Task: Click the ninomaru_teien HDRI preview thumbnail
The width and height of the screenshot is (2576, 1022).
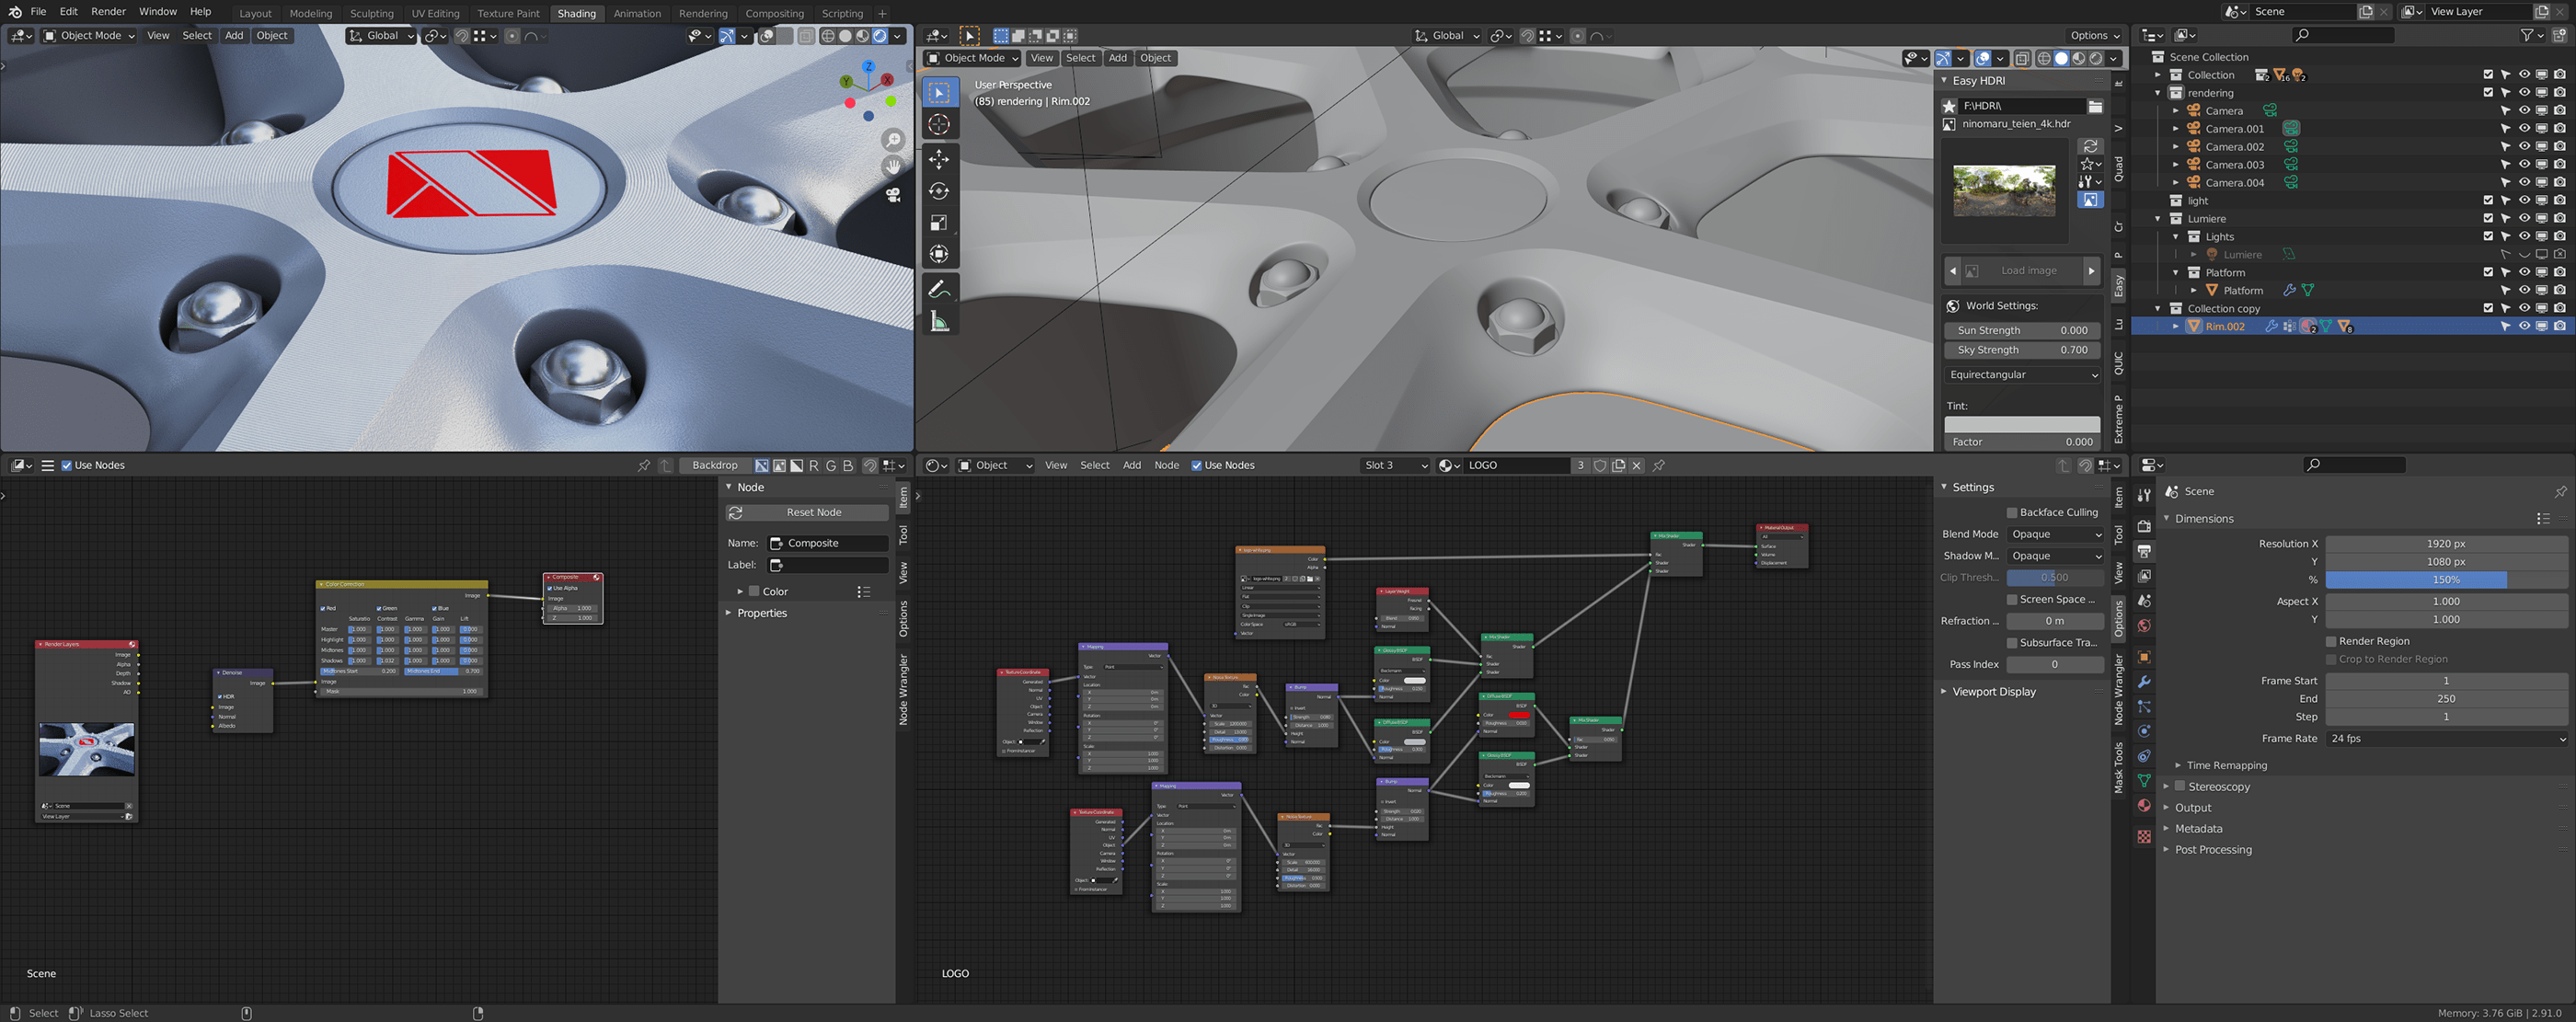Action: point(2004,189)
